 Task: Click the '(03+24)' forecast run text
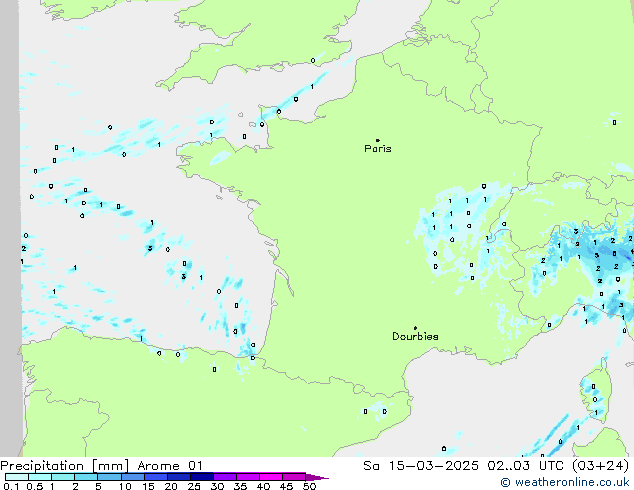click(x=600, y=466)
